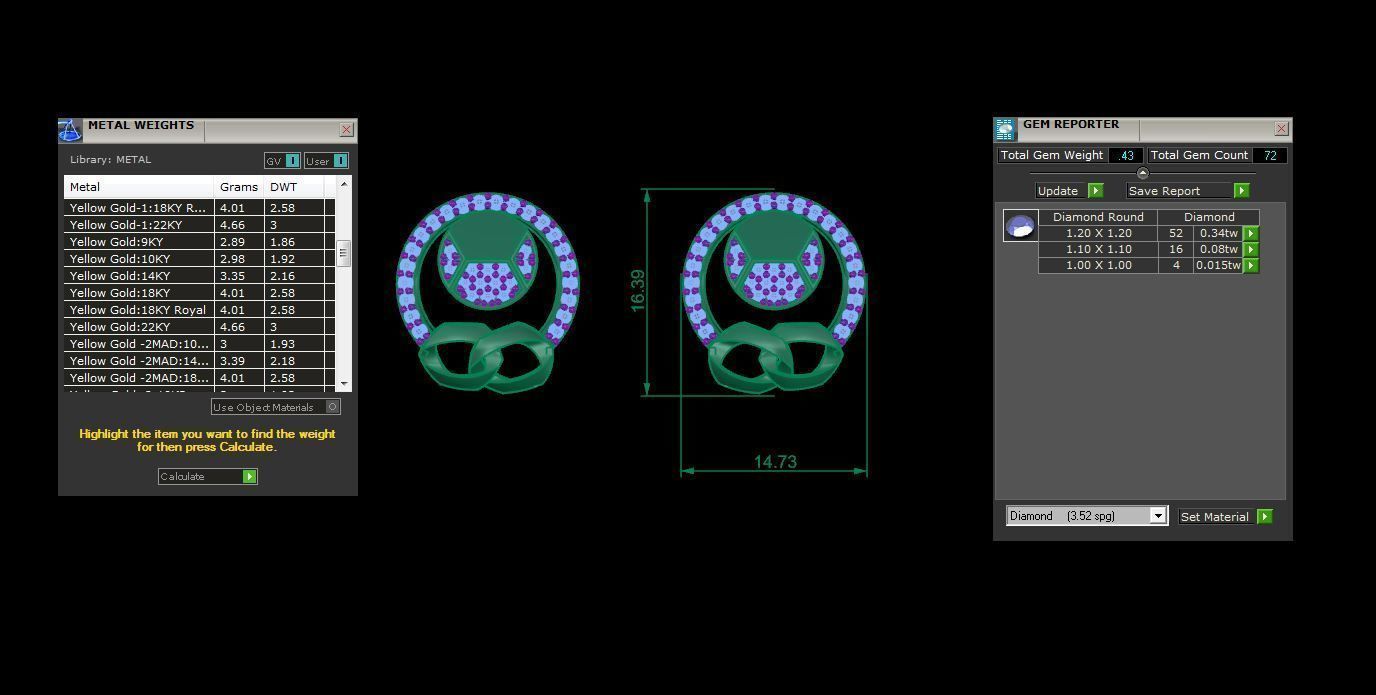Click the quantity 16 cell
The height and width of the screenshot is (695, 1376).
coord(1176,249)
